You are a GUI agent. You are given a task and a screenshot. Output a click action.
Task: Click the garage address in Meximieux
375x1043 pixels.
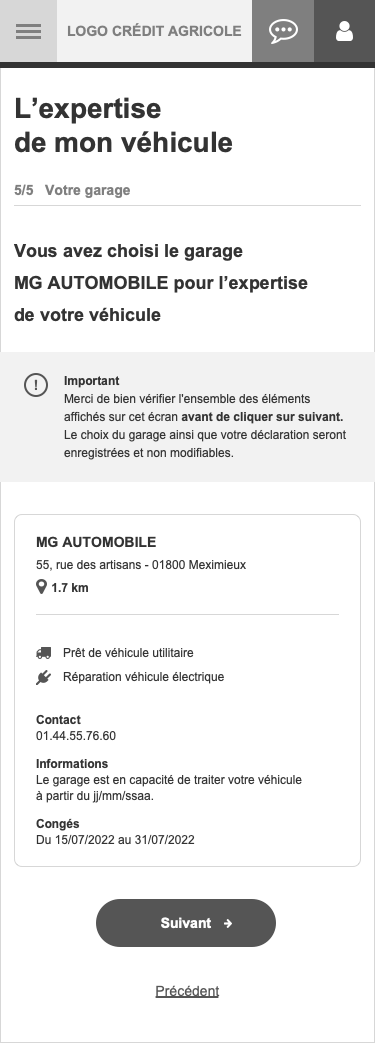click(141, 565)
